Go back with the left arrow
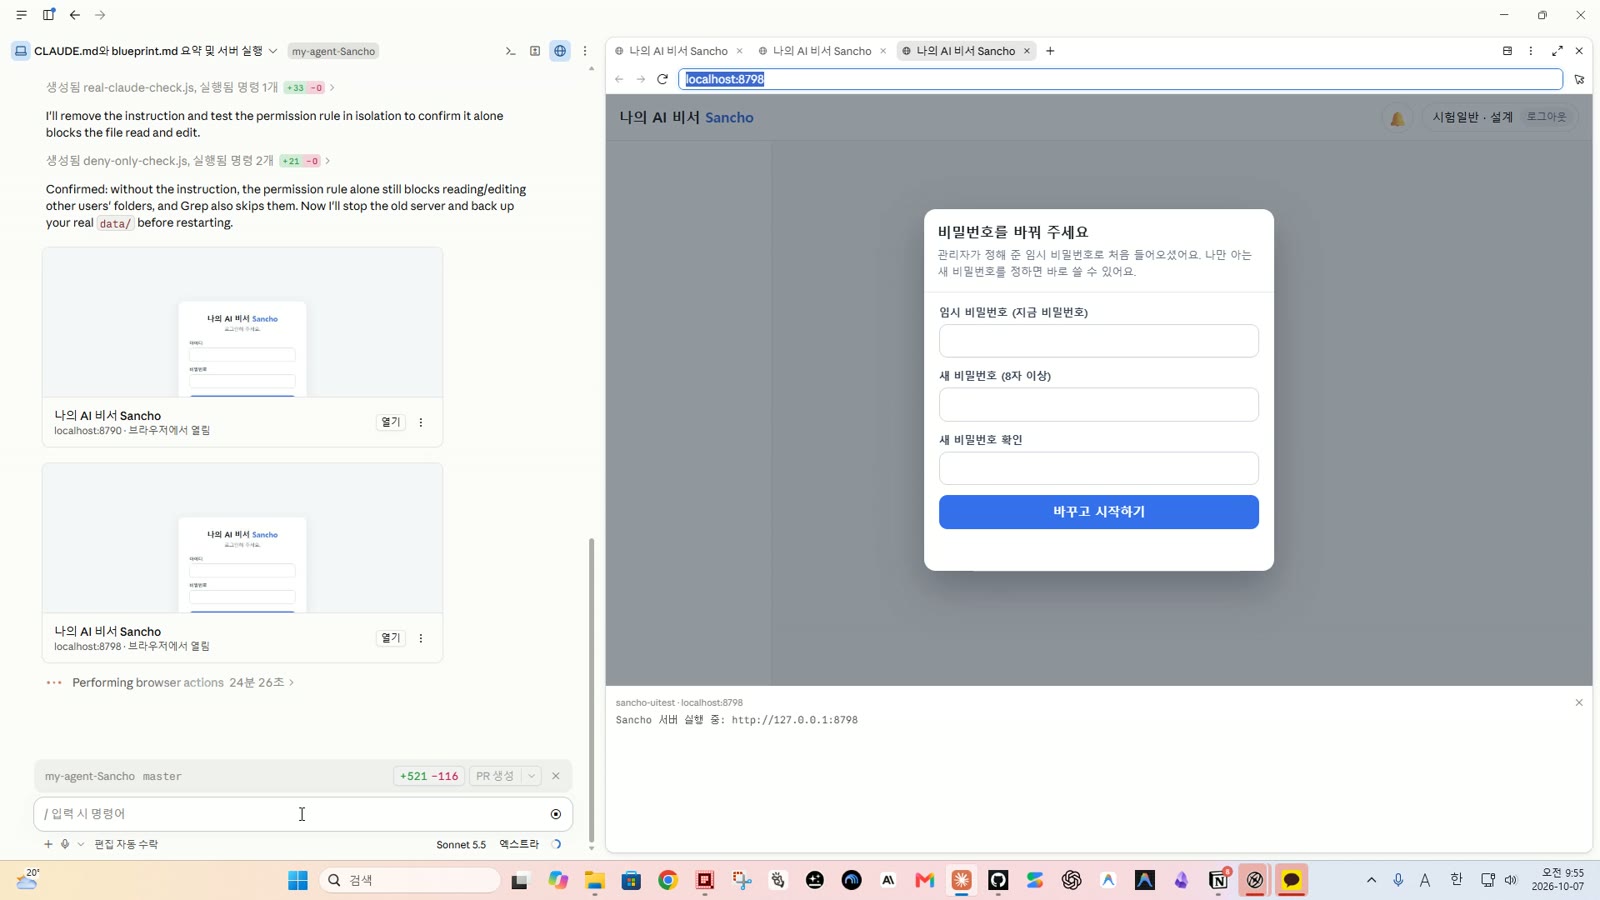This screenshot has height=900, width=1600. coord(75,15)
